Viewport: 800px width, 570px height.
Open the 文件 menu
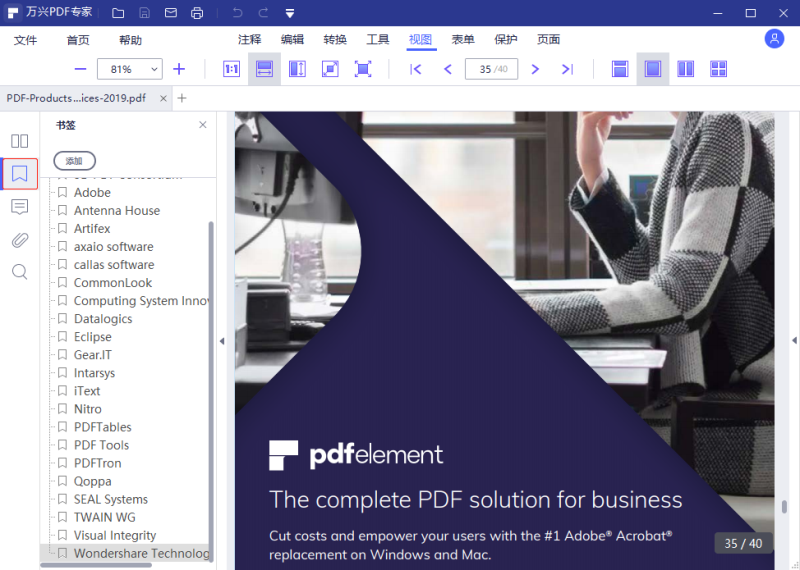click(26, 40)
